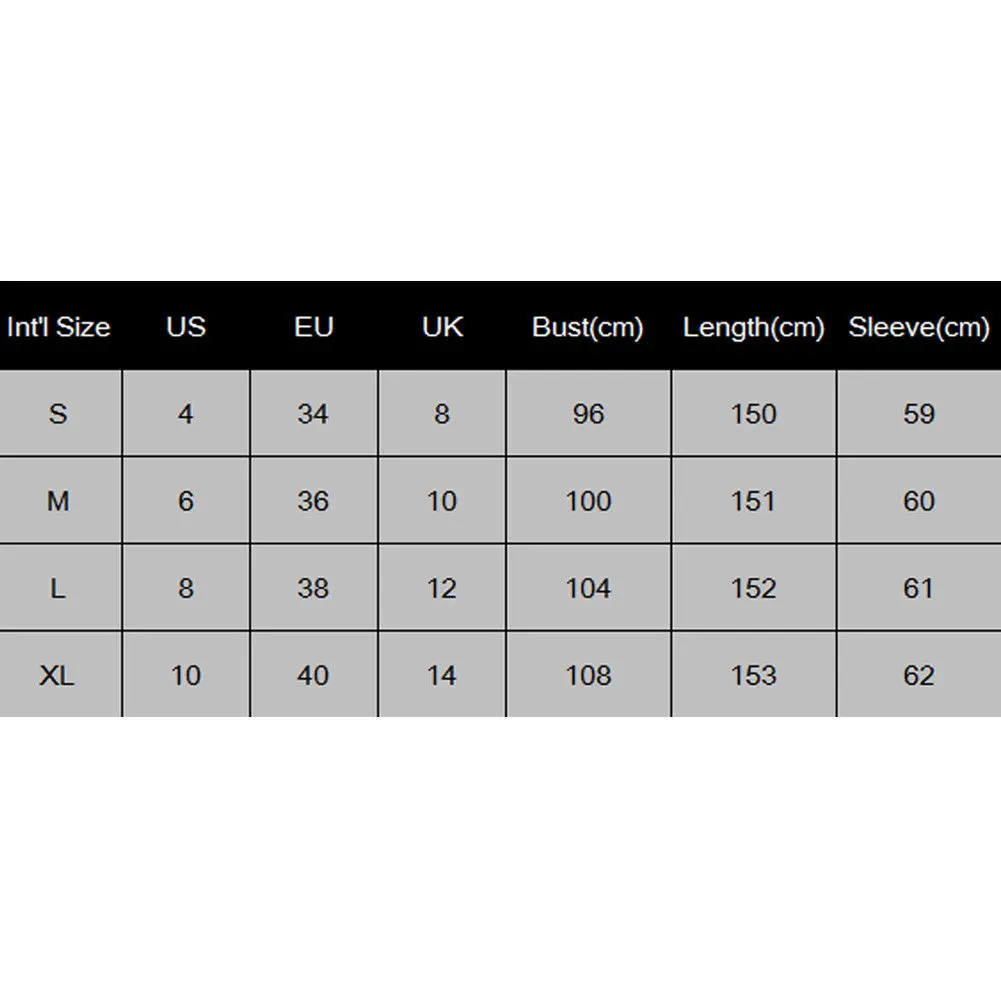Select the UK column header
The width and height of the screenshot is (1001, 1001).
[x=442, y=327]
